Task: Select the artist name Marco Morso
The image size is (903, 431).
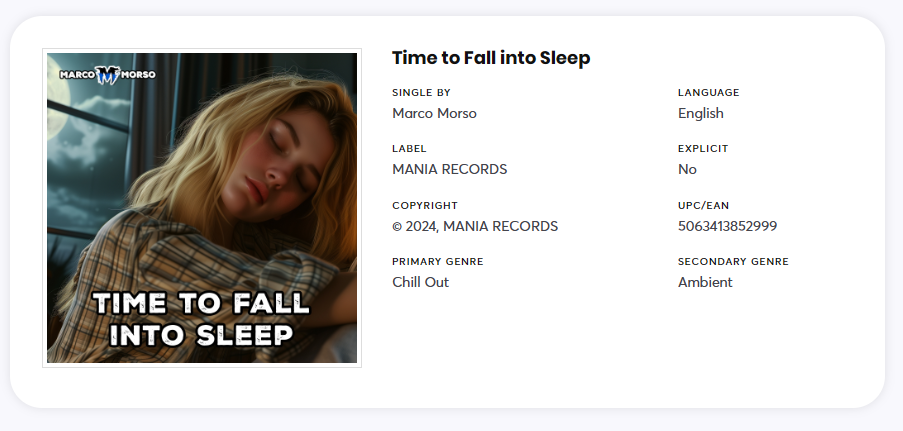Action: click(434, 113)
